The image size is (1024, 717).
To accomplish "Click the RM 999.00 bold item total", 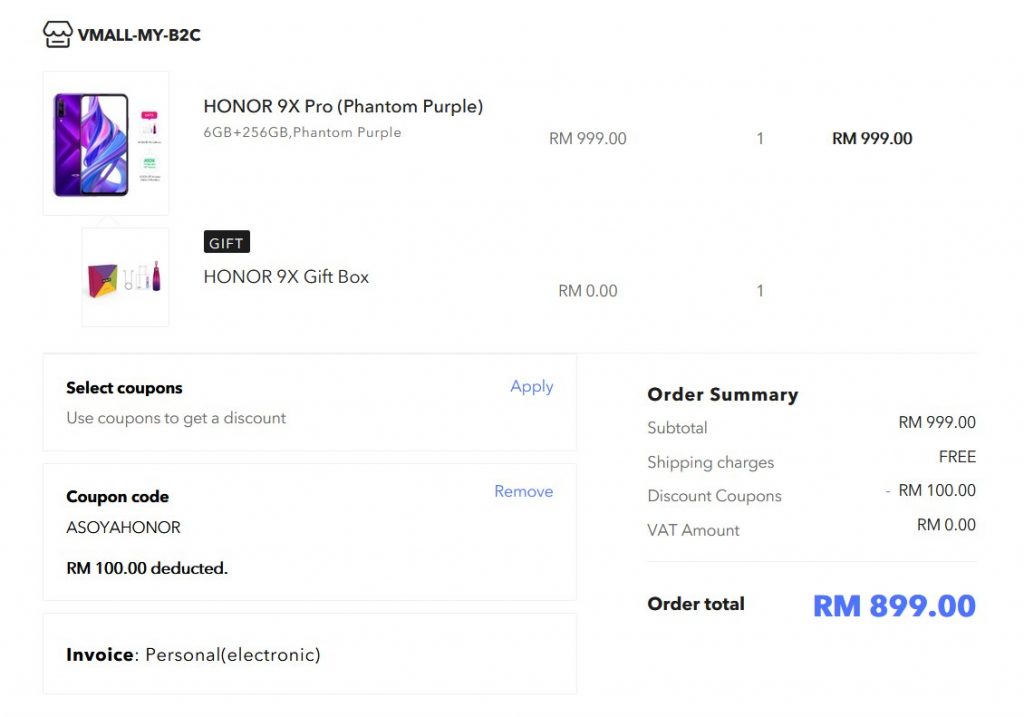I will (x=872, y=138).
